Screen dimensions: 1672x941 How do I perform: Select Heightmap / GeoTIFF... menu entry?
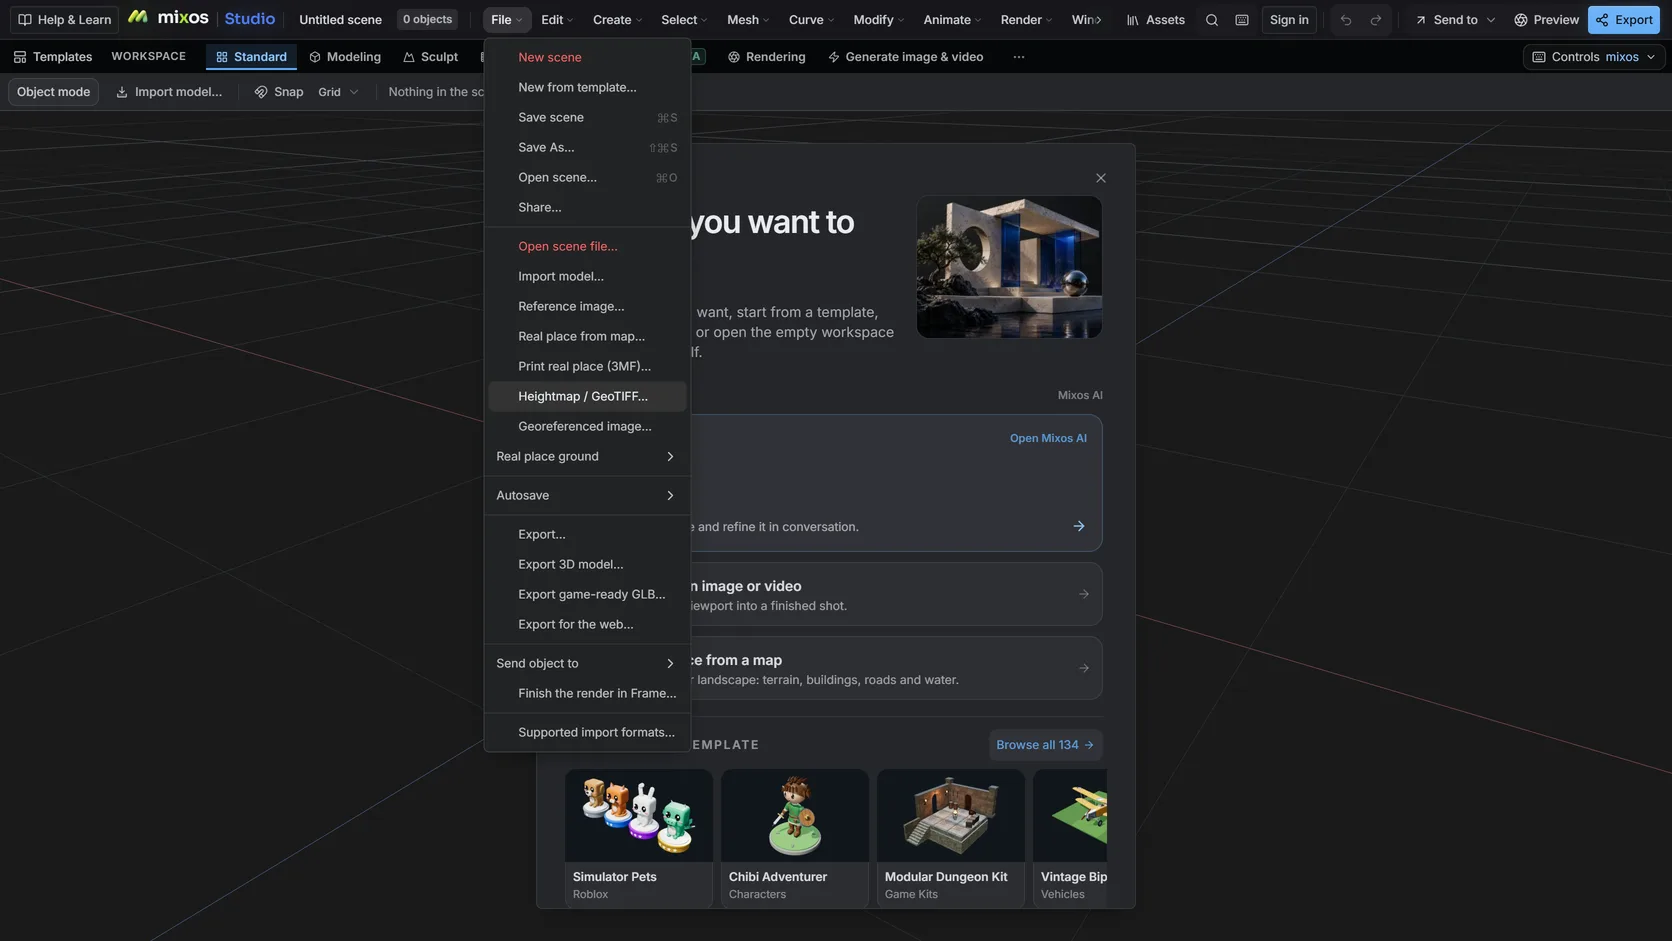click(x=586, y=396)
